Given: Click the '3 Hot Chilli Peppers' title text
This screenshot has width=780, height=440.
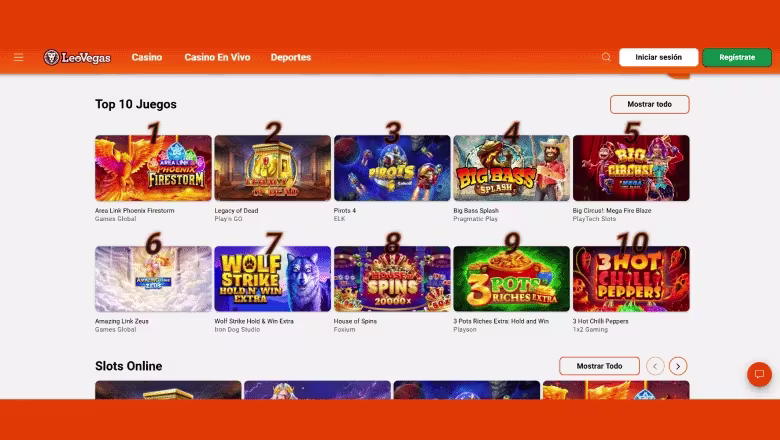Looking at the screenshot, I should tap(600, 321).
